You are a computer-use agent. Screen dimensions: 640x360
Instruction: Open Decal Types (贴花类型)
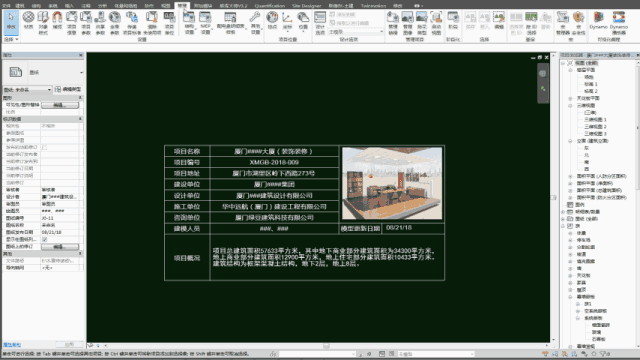click(x=422, y=22)
